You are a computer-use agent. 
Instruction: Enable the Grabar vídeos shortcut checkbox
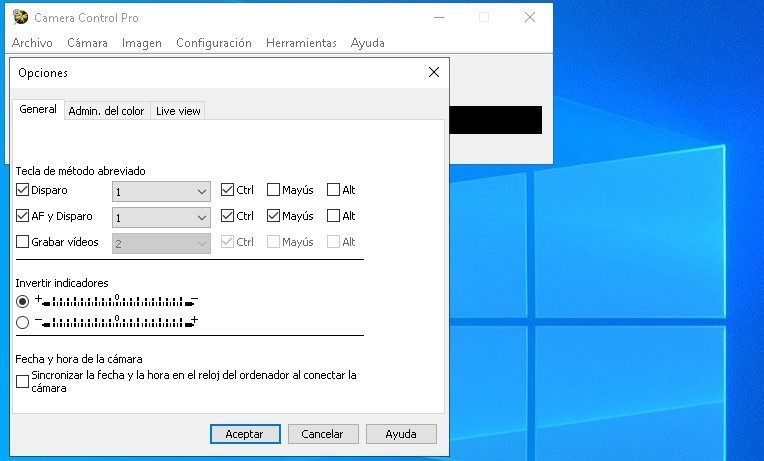coord(22,241)
